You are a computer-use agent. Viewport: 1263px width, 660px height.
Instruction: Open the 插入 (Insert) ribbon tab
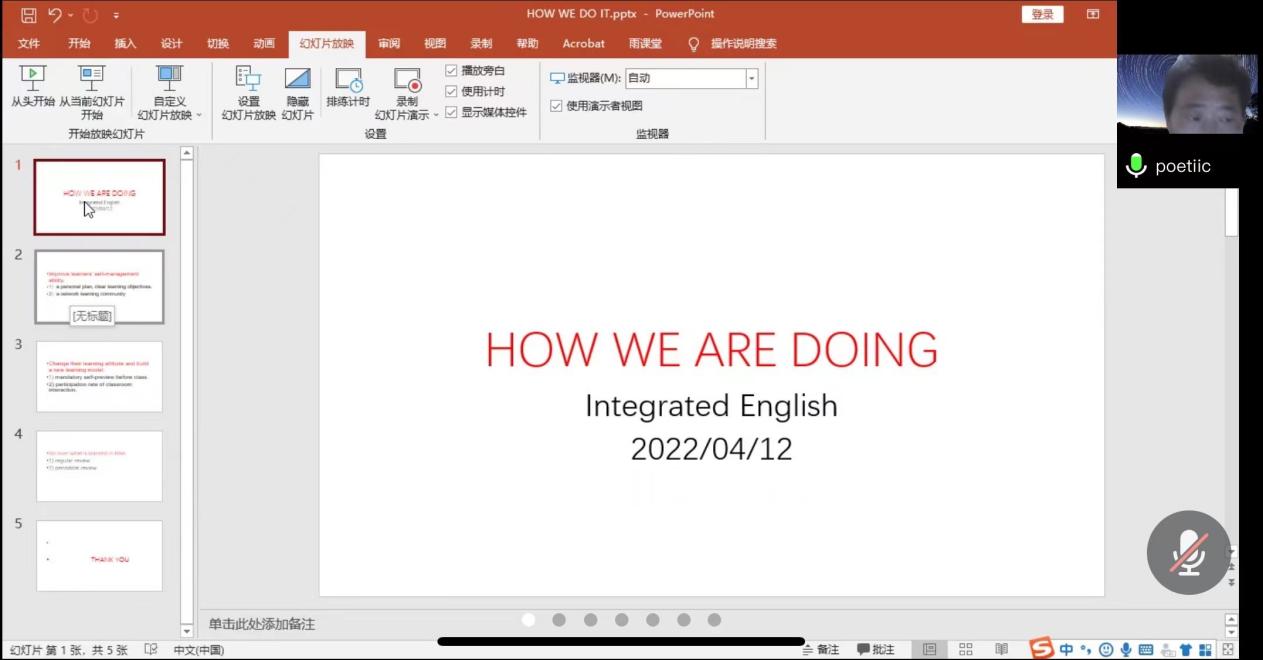tap(125, 44)
